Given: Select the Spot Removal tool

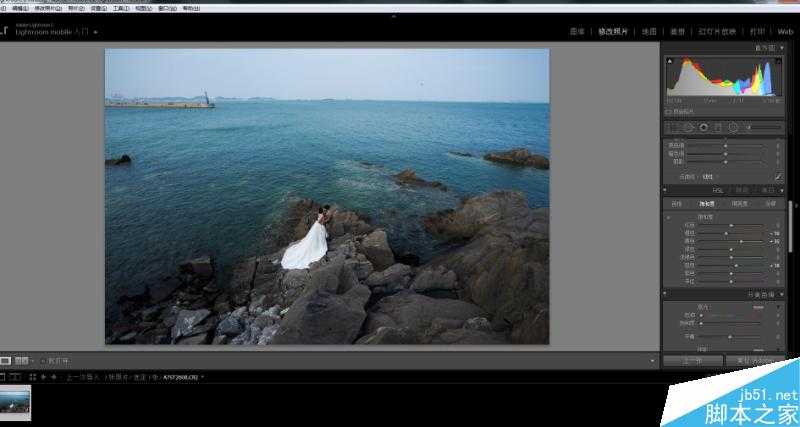Looking at the screenshot, I should pyautogui.click(x=689, y=127).
